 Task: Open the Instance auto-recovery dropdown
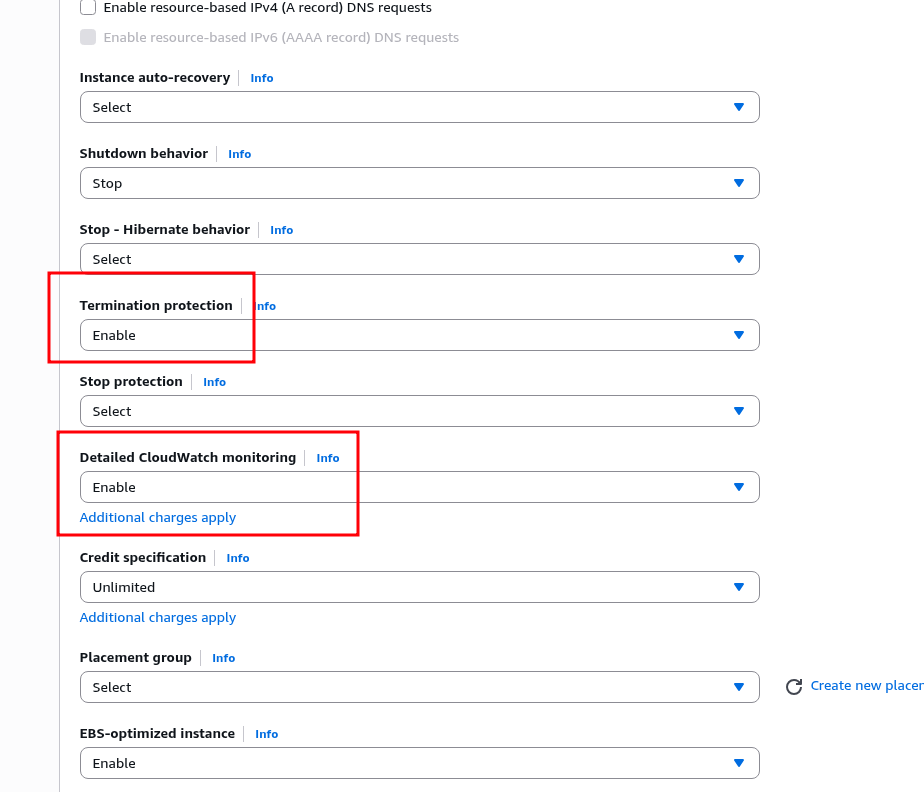tap(419, 107)
